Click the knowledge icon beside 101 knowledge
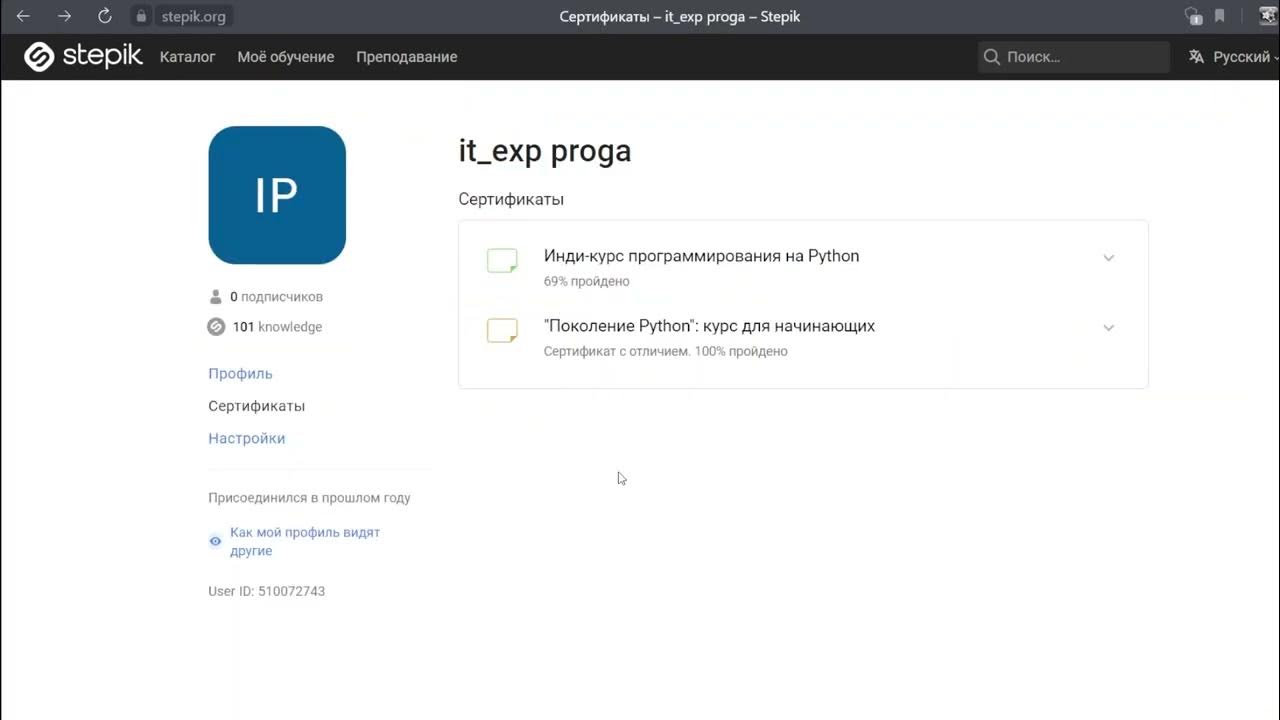 point(215,327)
